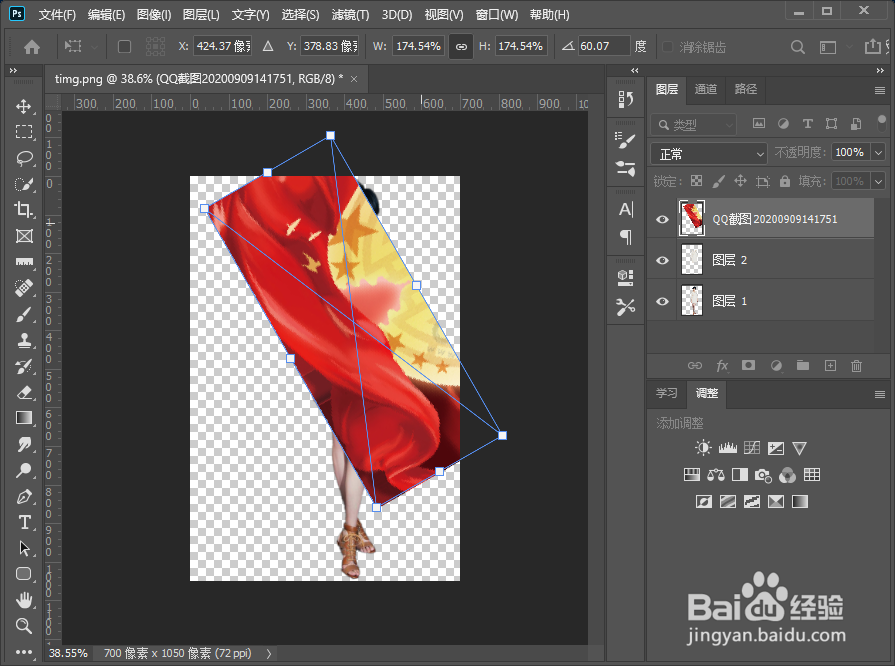The height and width of the screenshot is (666, 895).
Task: Open the Layers panel menu
Action: (x=880, y=91)
